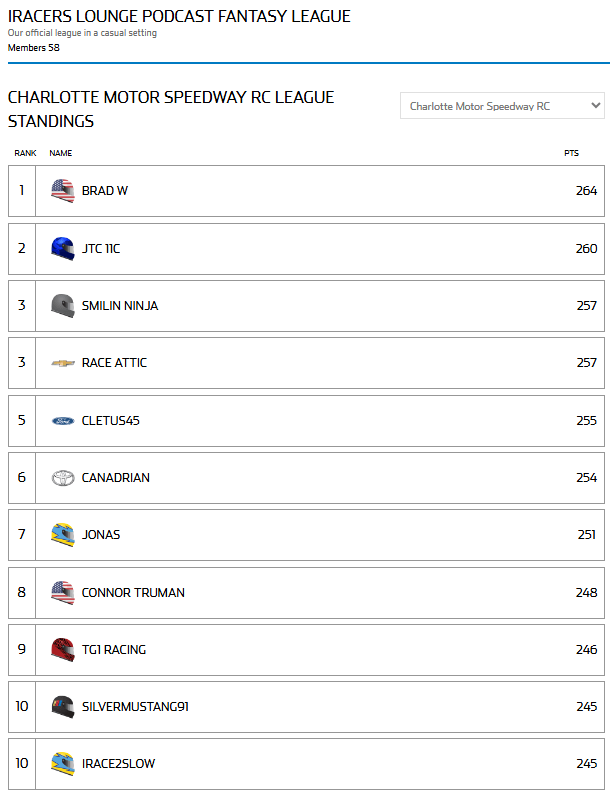Click Brad W's American flag helmet icon
Screen dimensions: 610x790
63,191
